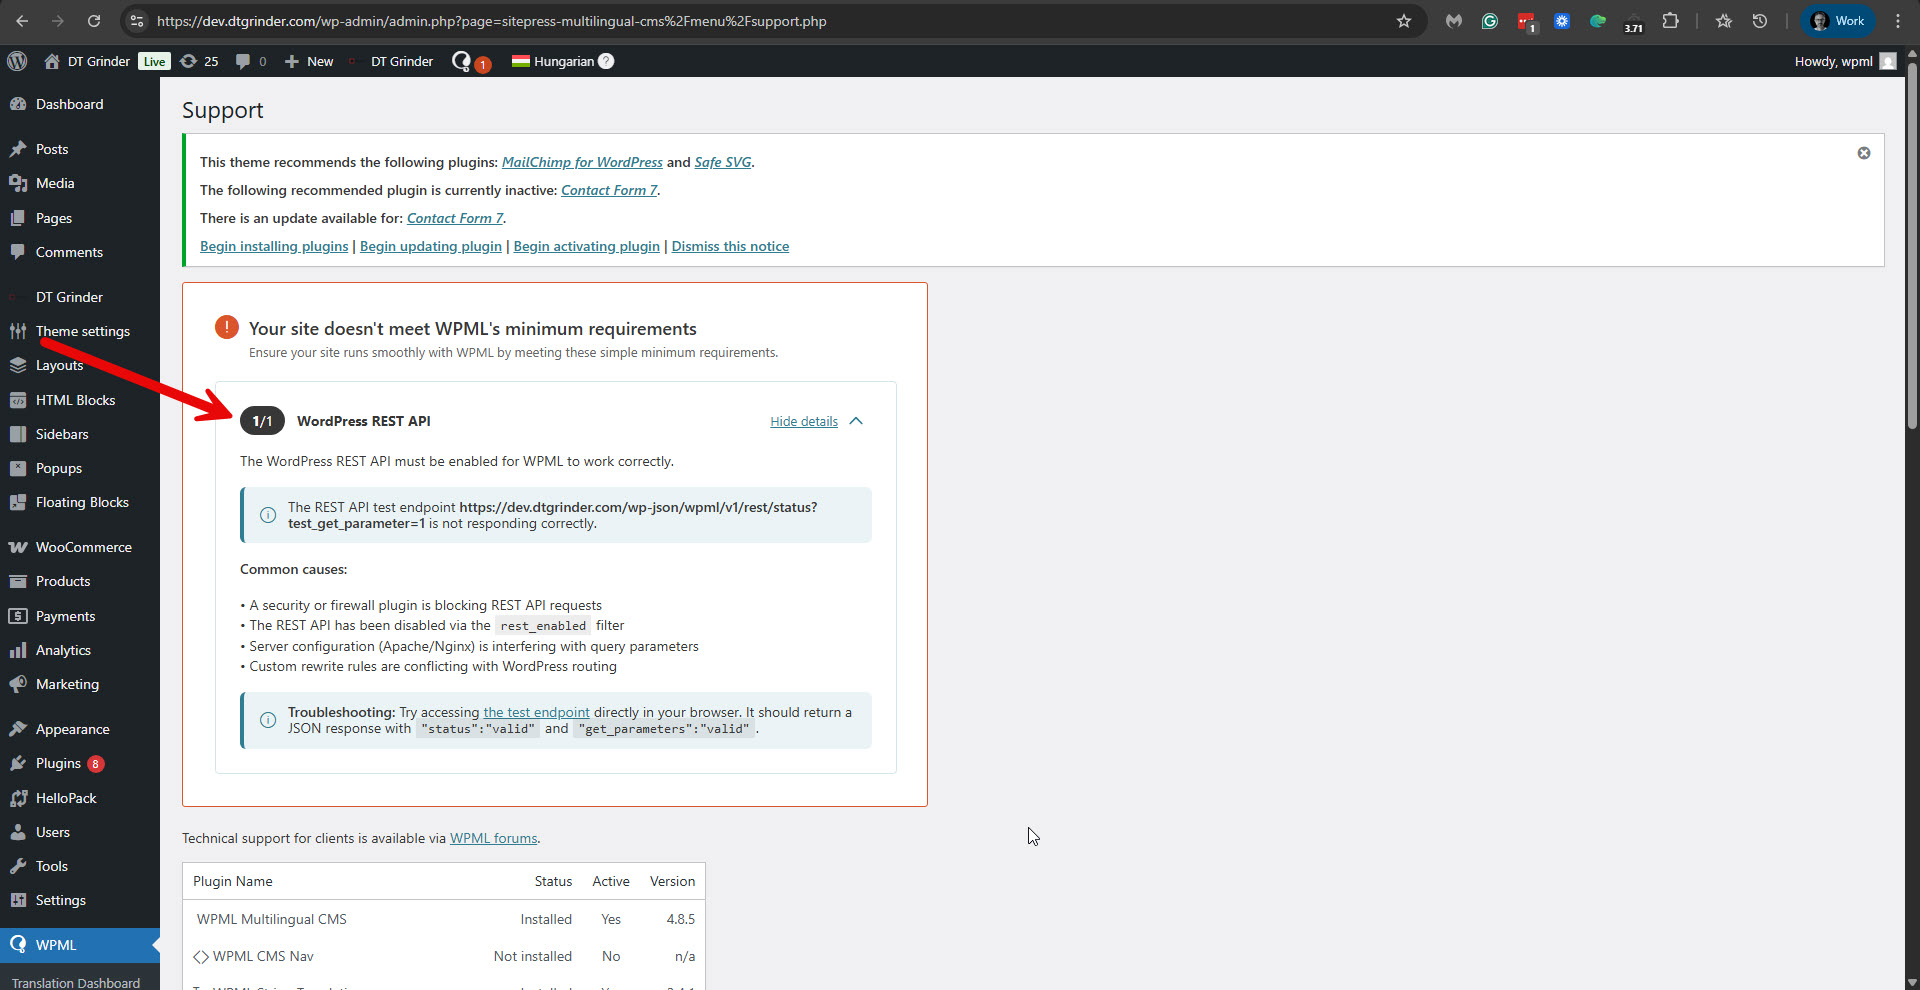Open Translation Dashboard submenu
Viewport: 1920px width, 990px height.
click(x=76, y=982)
